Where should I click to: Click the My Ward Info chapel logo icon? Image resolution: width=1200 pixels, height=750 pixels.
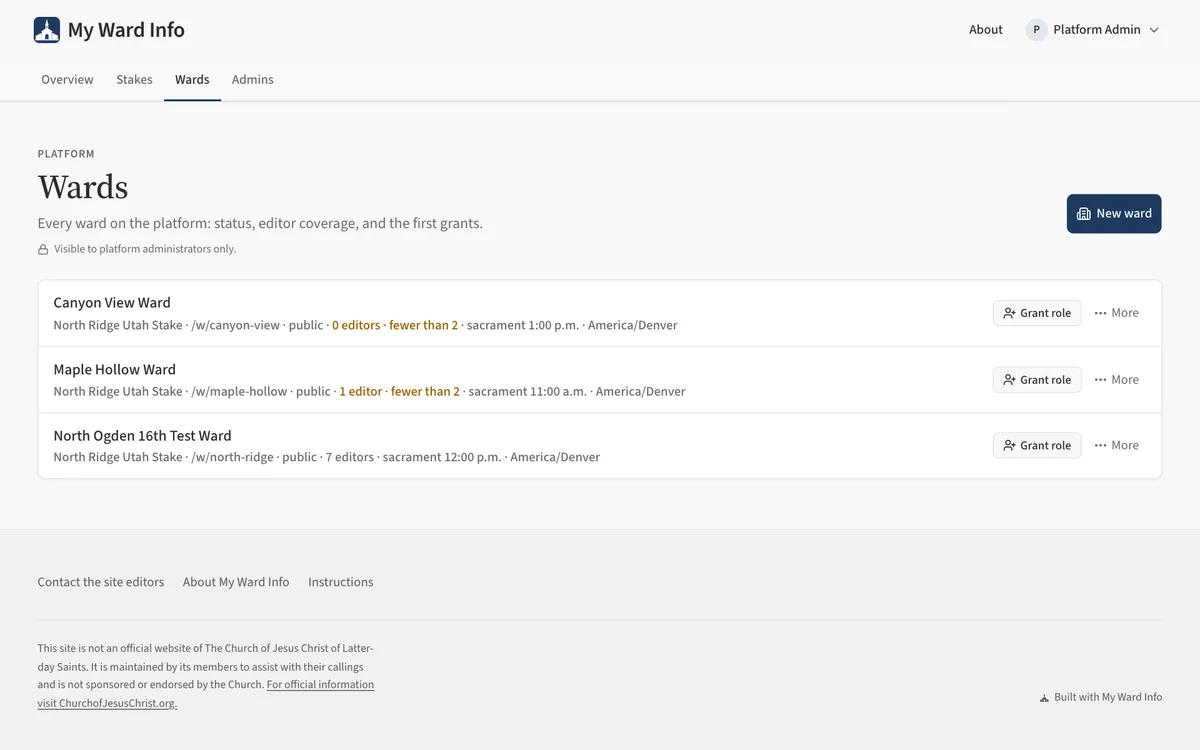[x=47, y=30]
